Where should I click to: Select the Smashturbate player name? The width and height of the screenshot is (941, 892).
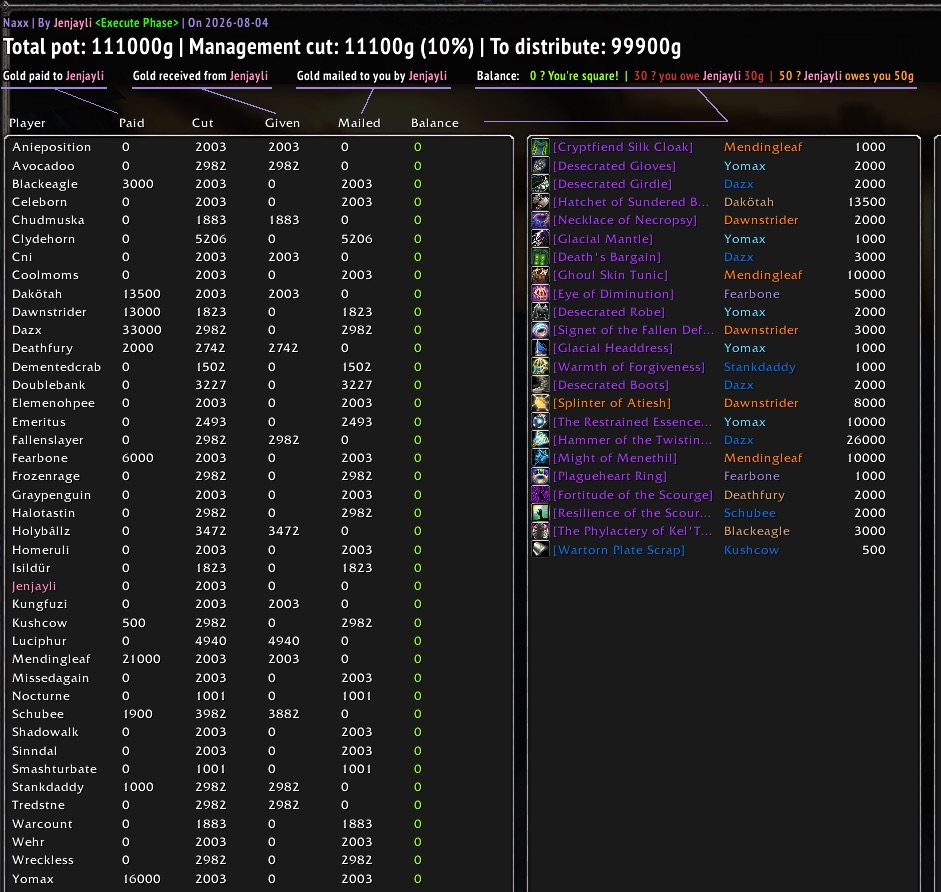pos(54,769)
